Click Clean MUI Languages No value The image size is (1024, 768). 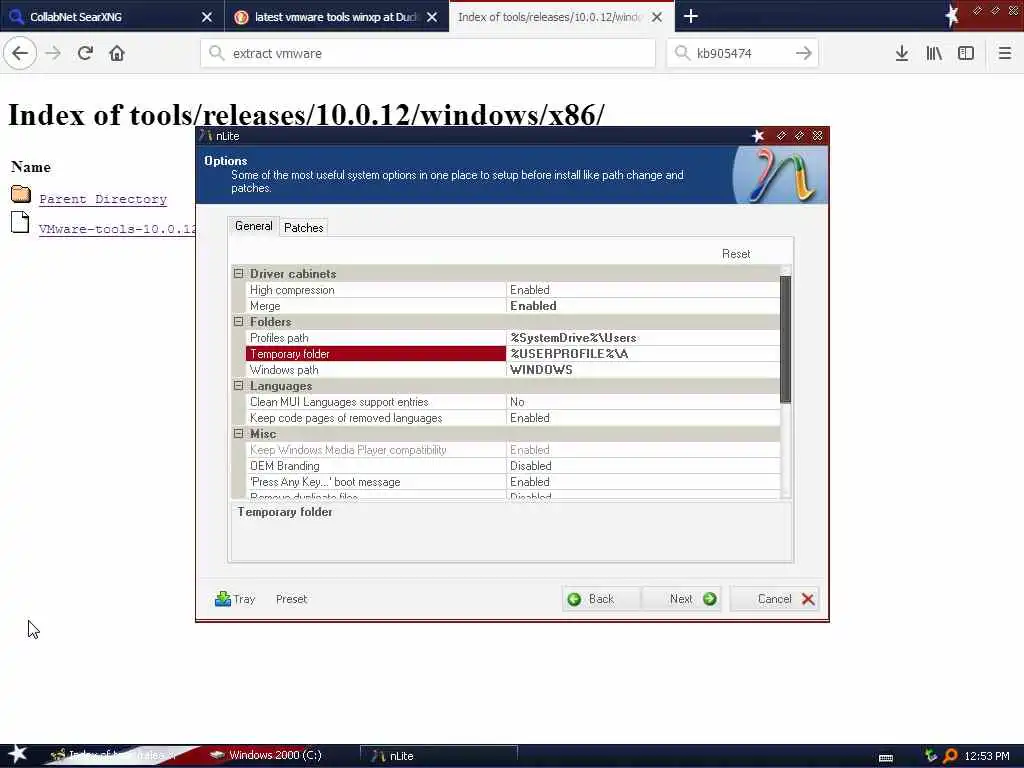[x=643, y=402]
